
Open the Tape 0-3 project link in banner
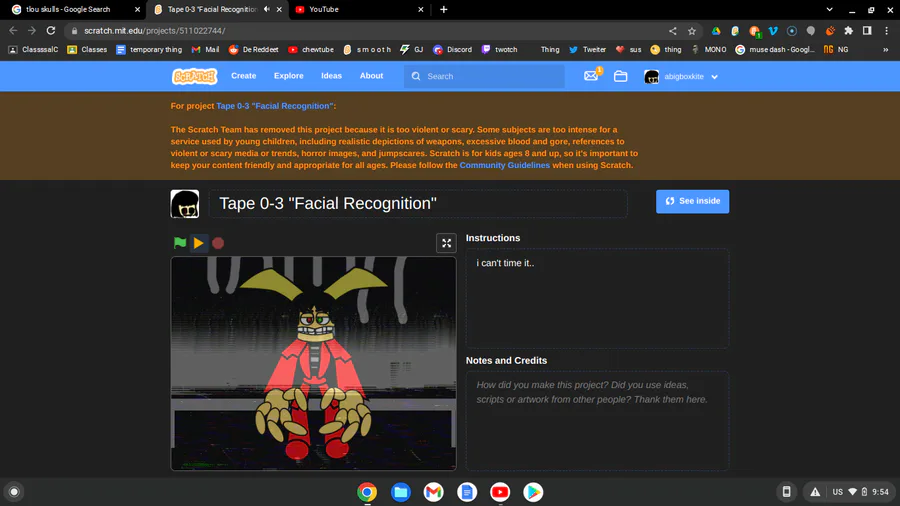[x=274, y=106]
